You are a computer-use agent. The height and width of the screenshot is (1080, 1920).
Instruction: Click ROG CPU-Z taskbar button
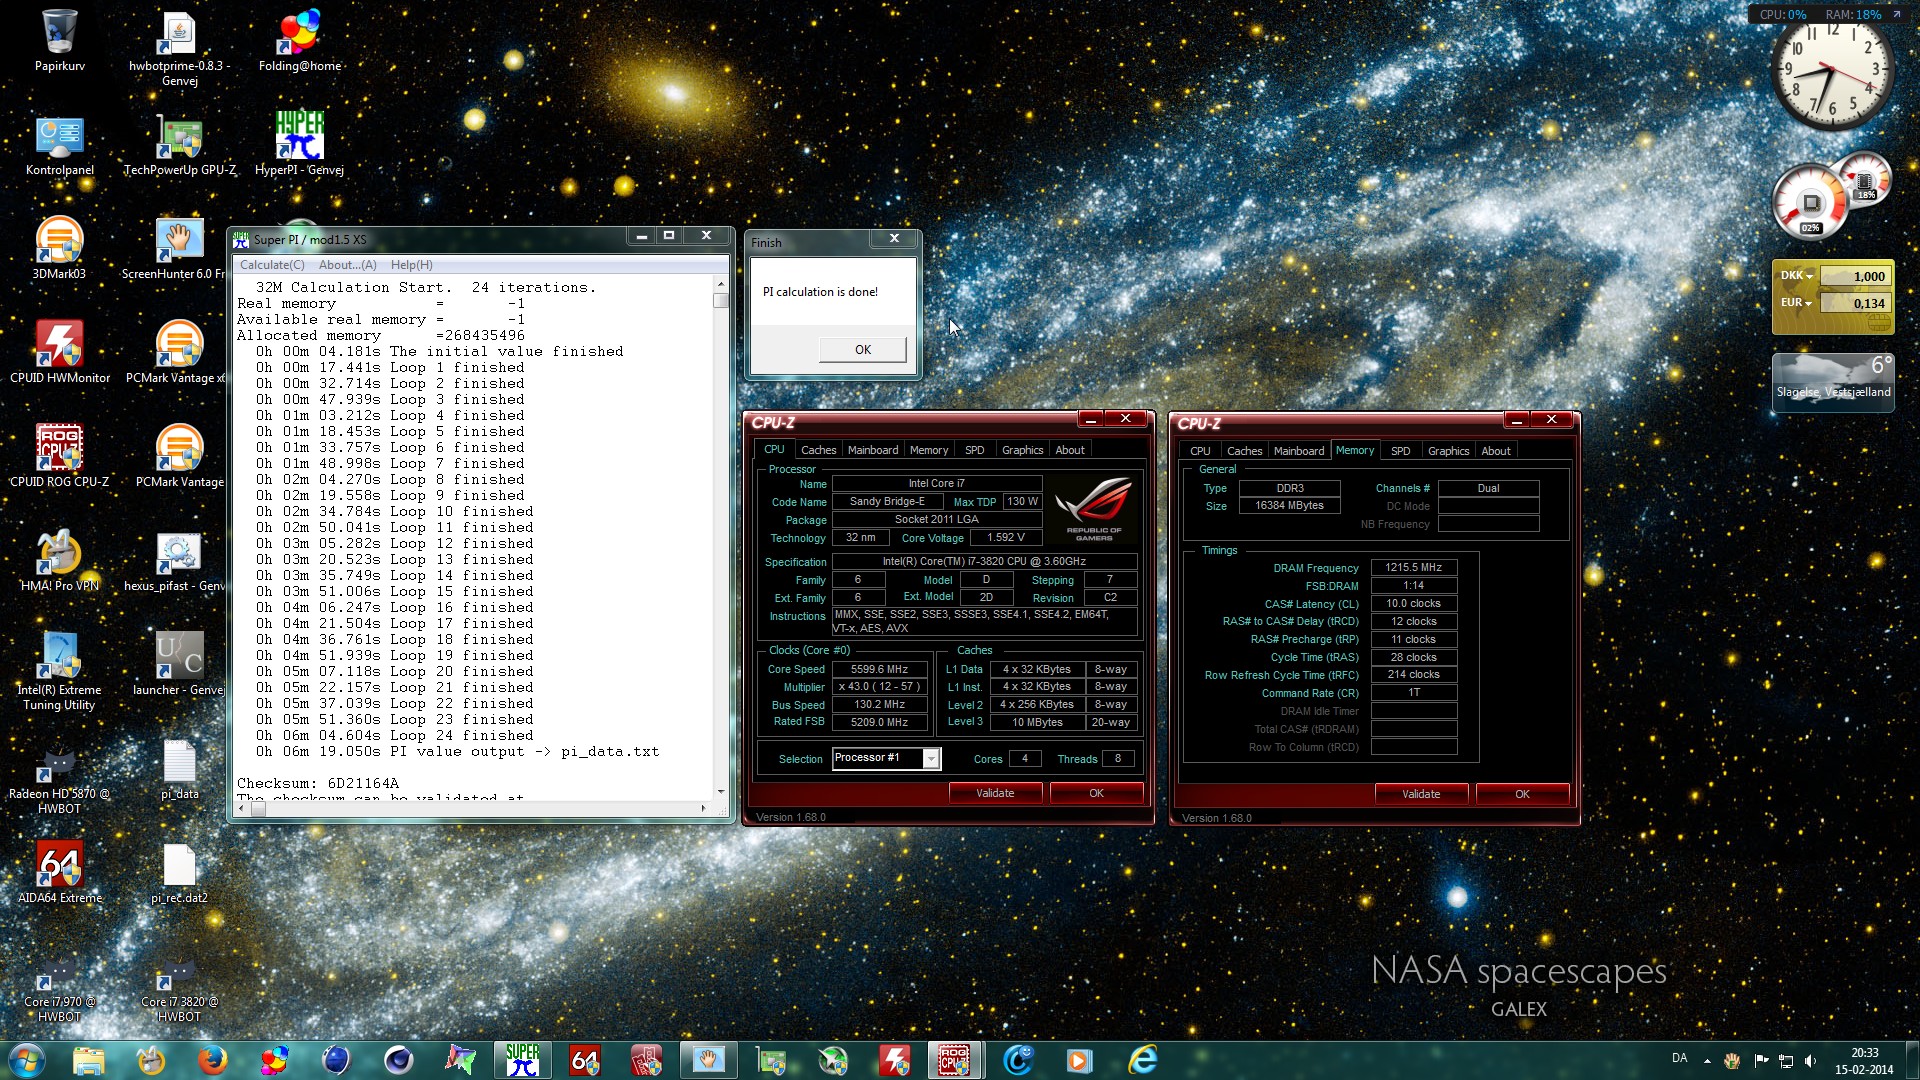[955, 1060]
